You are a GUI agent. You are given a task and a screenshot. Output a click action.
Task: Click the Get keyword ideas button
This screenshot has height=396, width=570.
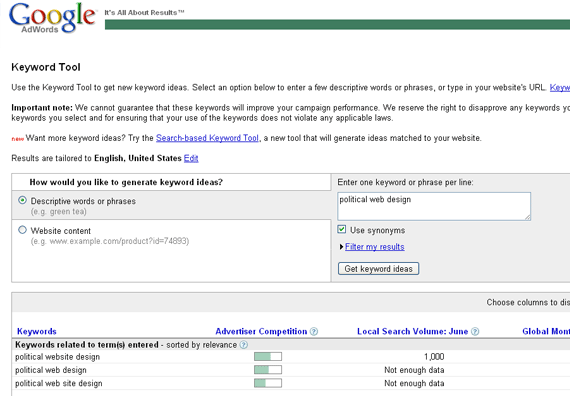click(378, 269)
